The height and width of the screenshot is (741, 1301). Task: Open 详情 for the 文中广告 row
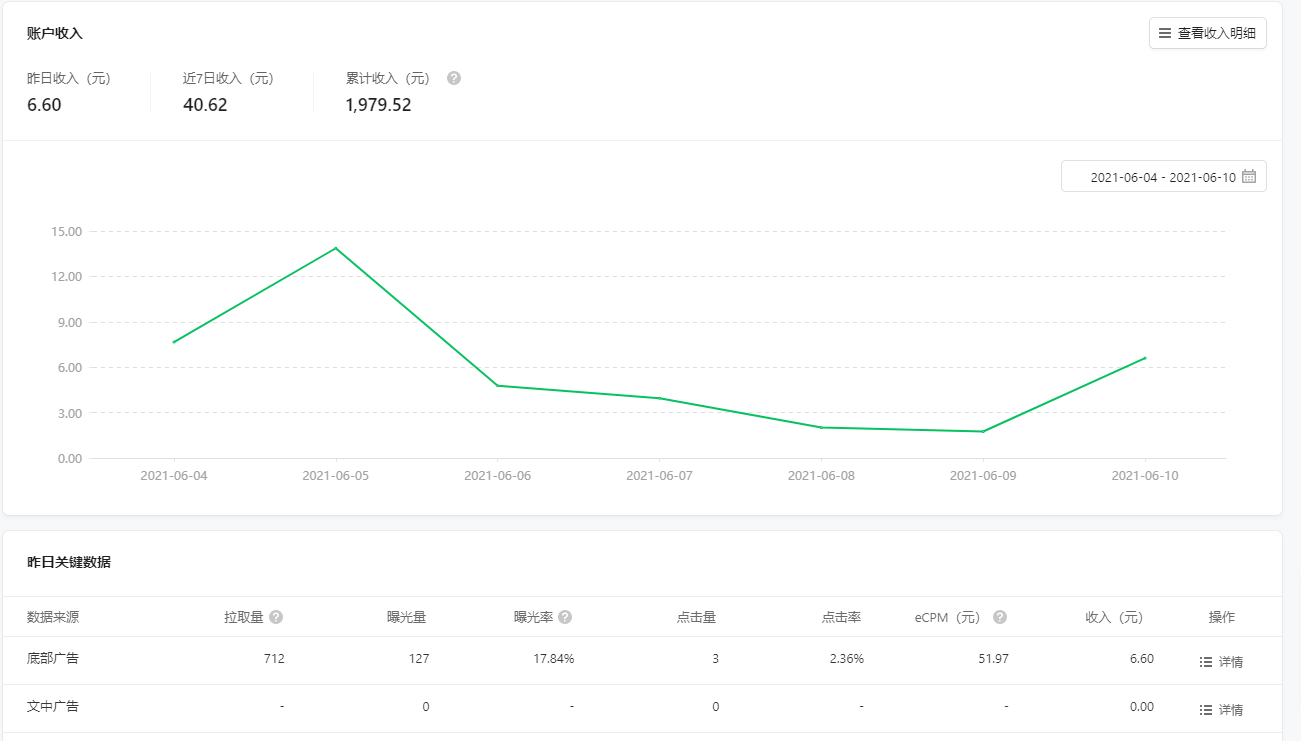click(x=1221, y=710)
